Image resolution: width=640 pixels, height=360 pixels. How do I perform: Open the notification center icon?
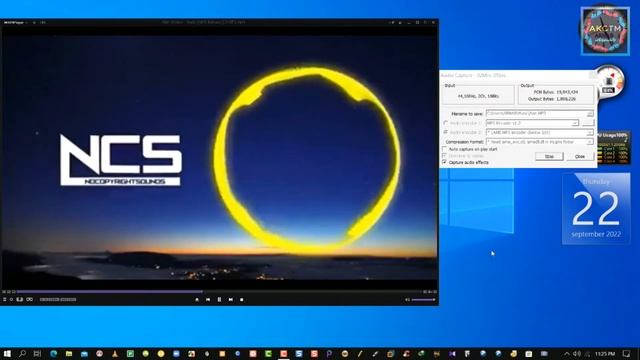pyautogui.click(x=627, y=353)
